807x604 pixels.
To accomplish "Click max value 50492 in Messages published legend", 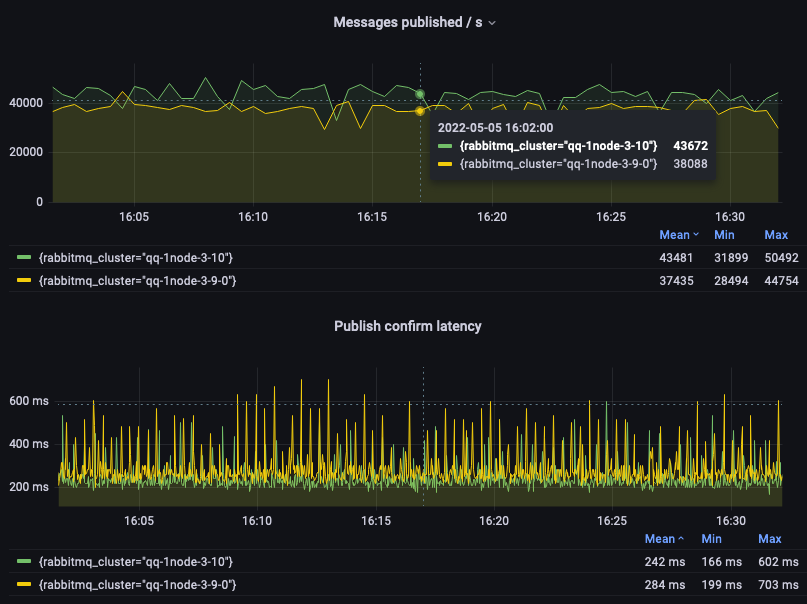I will coord(781,258).
